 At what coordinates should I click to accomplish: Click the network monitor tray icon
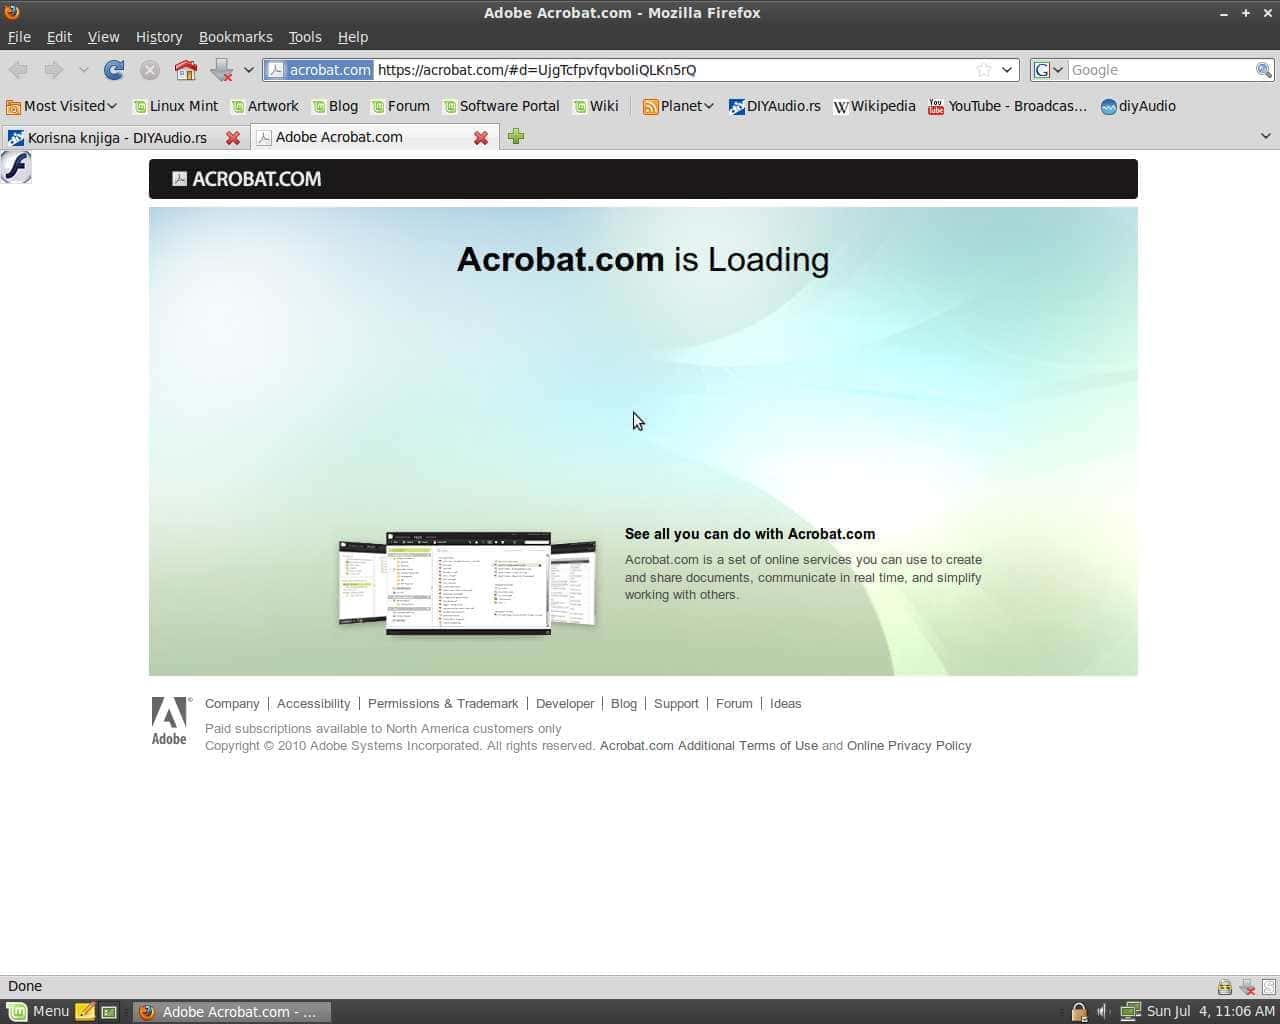click(x=1130, y=1012)
